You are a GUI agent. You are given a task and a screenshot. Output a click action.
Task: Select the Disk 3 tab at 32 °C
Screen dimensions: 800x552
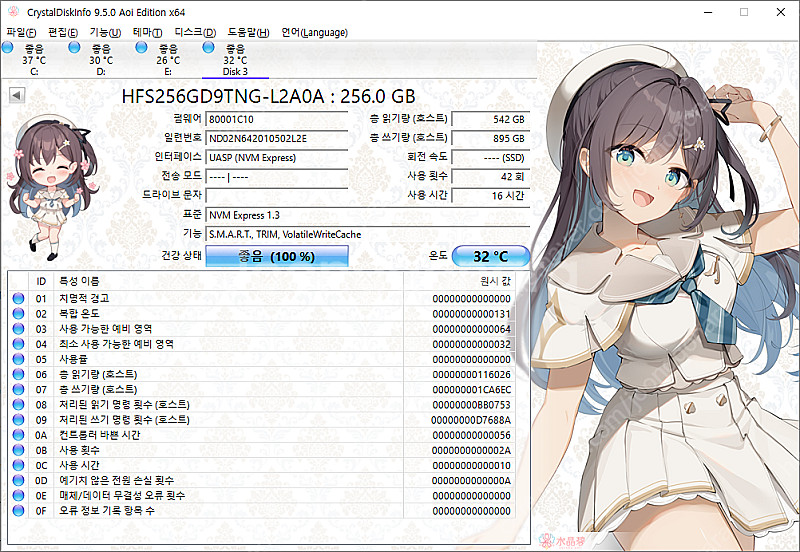(235, 60)
